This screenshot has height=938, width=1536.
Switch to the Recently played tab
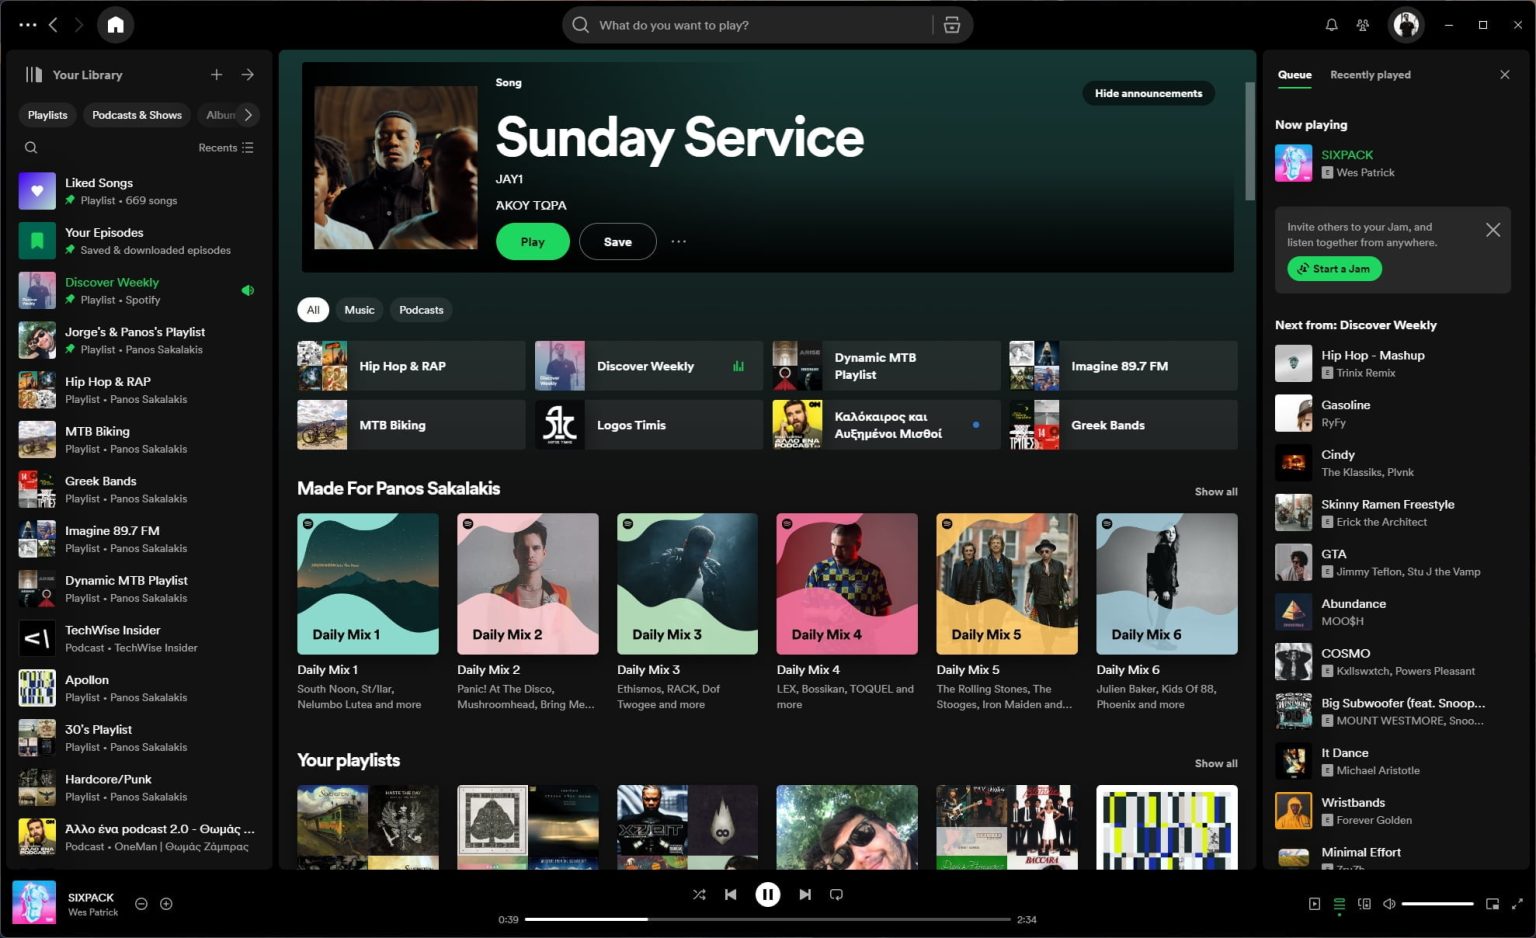(x=1370, y=74)
